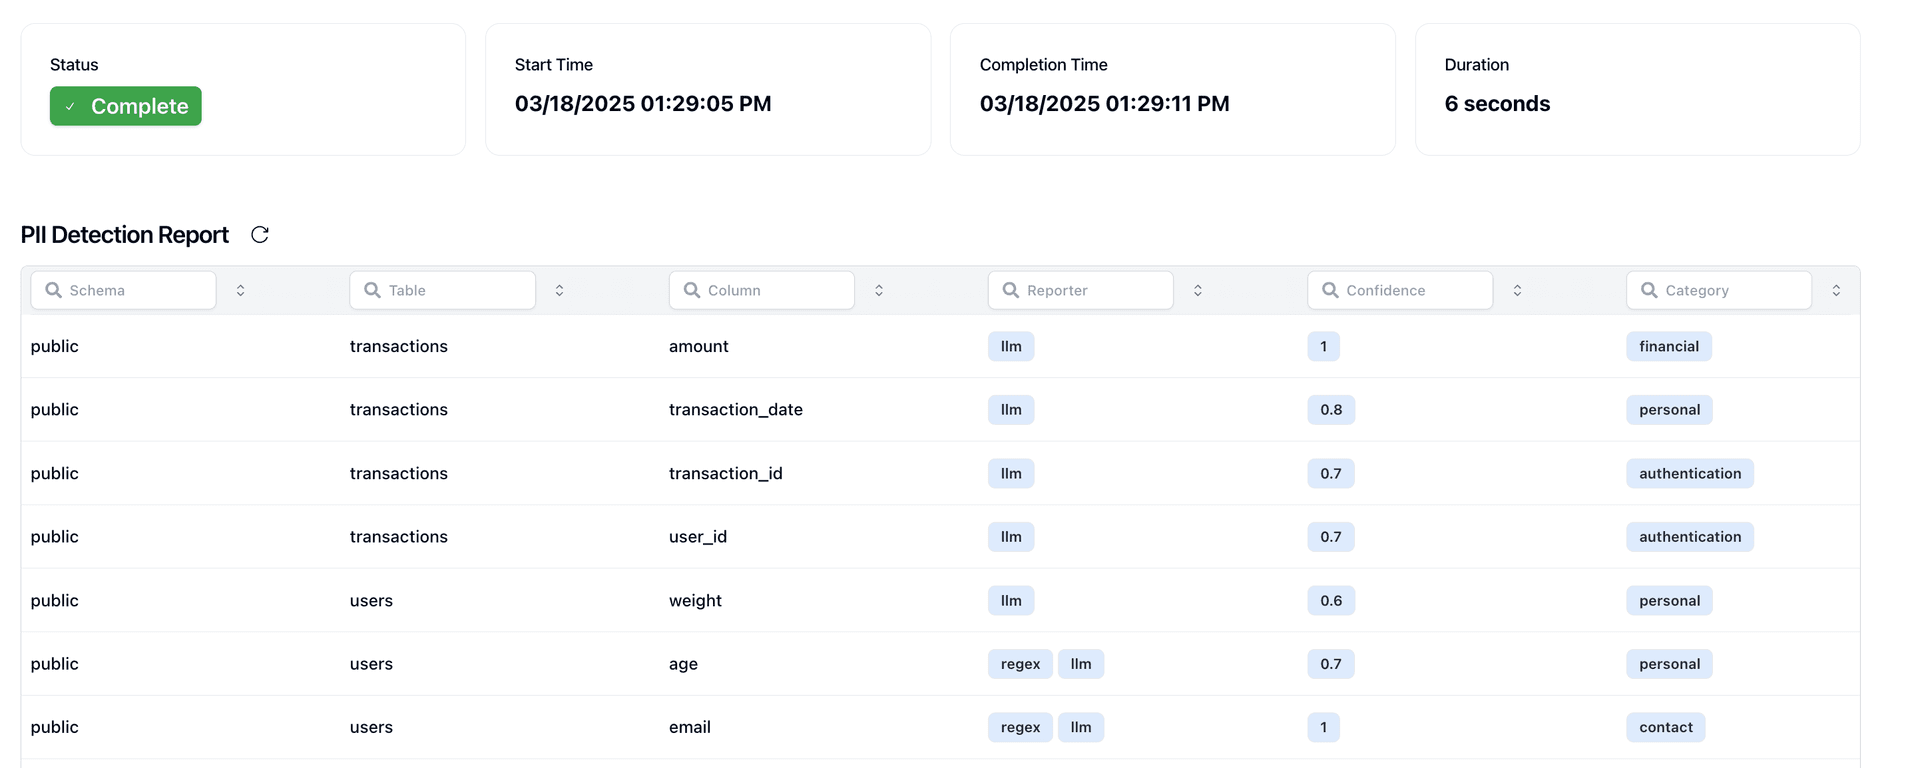Click llm tag in the amount row
1920x768 pixels.
[x=1011, y=346]
